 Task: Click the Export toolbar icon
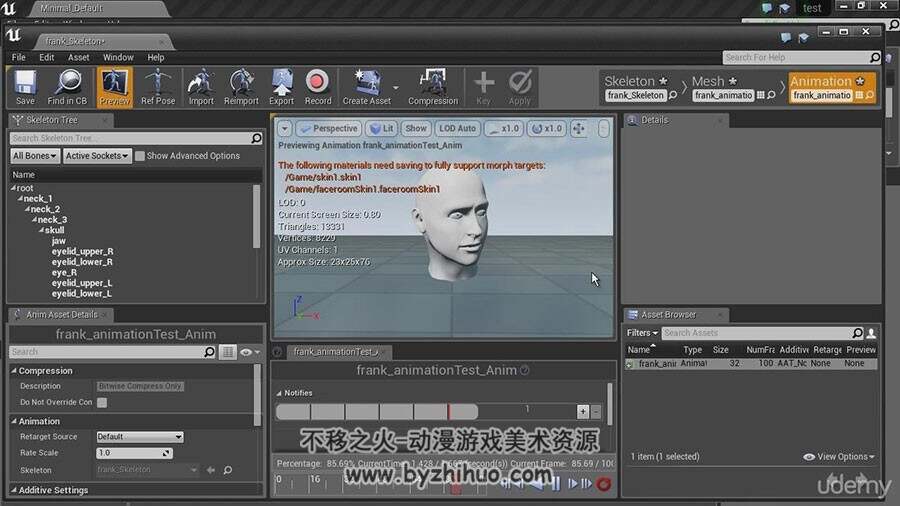281,87
